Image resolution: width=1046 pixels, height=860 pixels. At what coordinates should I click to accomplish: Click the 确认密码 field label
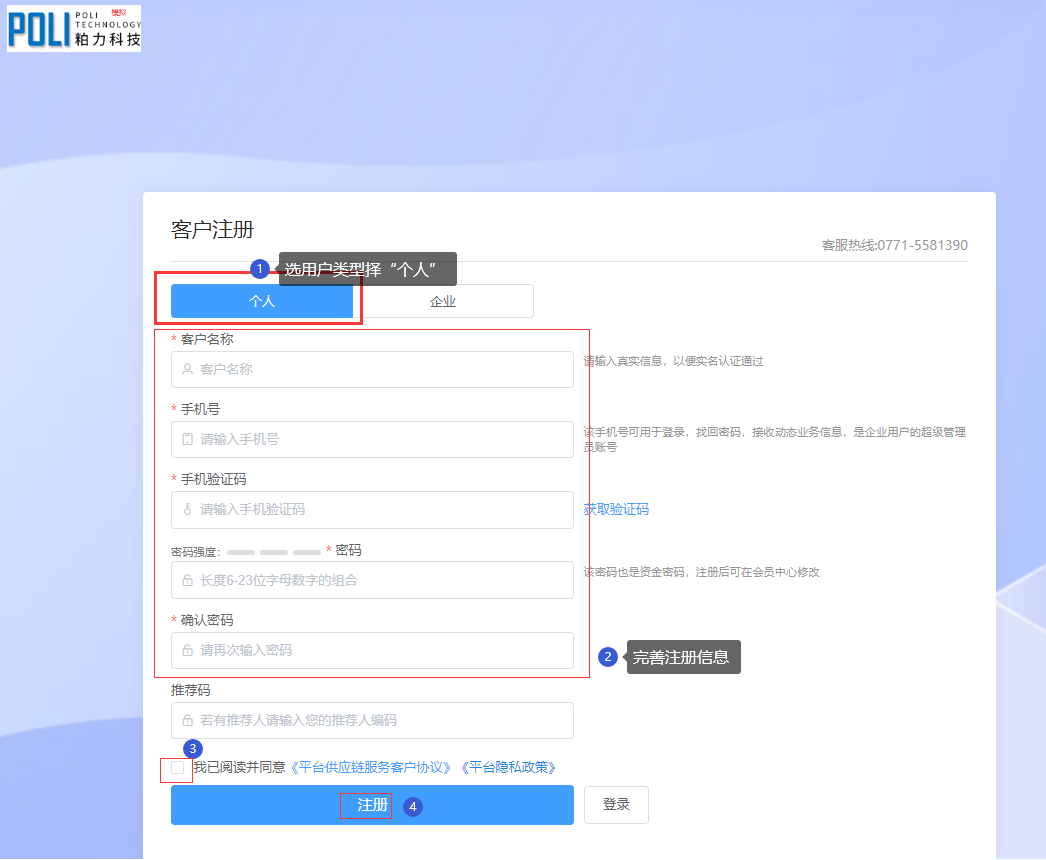pos(207,620)
